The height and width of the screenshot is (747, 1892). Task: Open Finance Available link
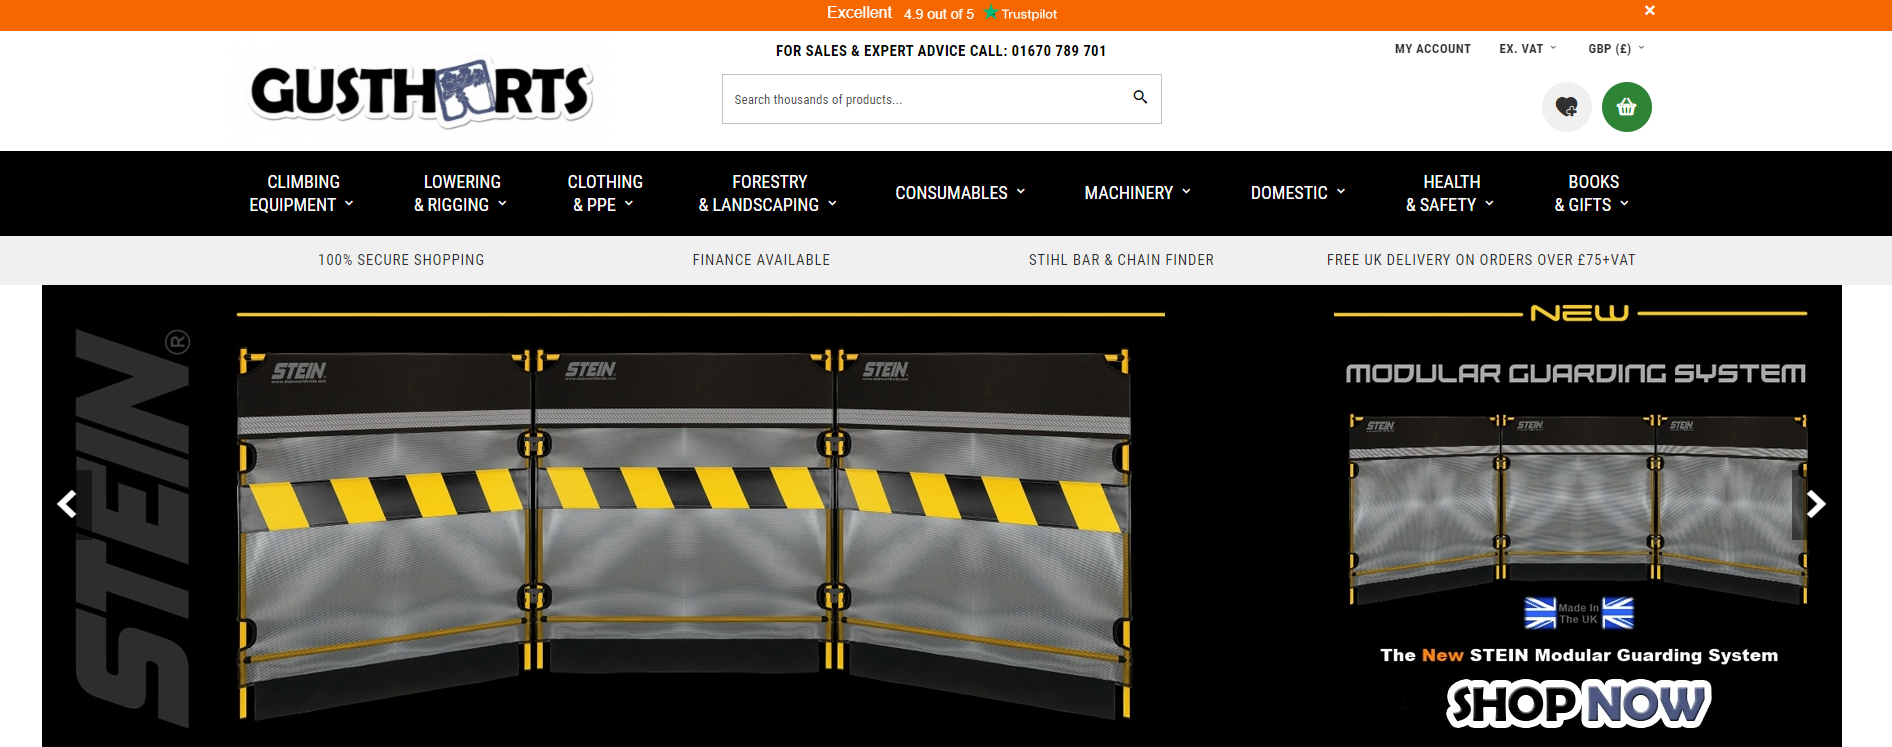click(x=761, y=260)
